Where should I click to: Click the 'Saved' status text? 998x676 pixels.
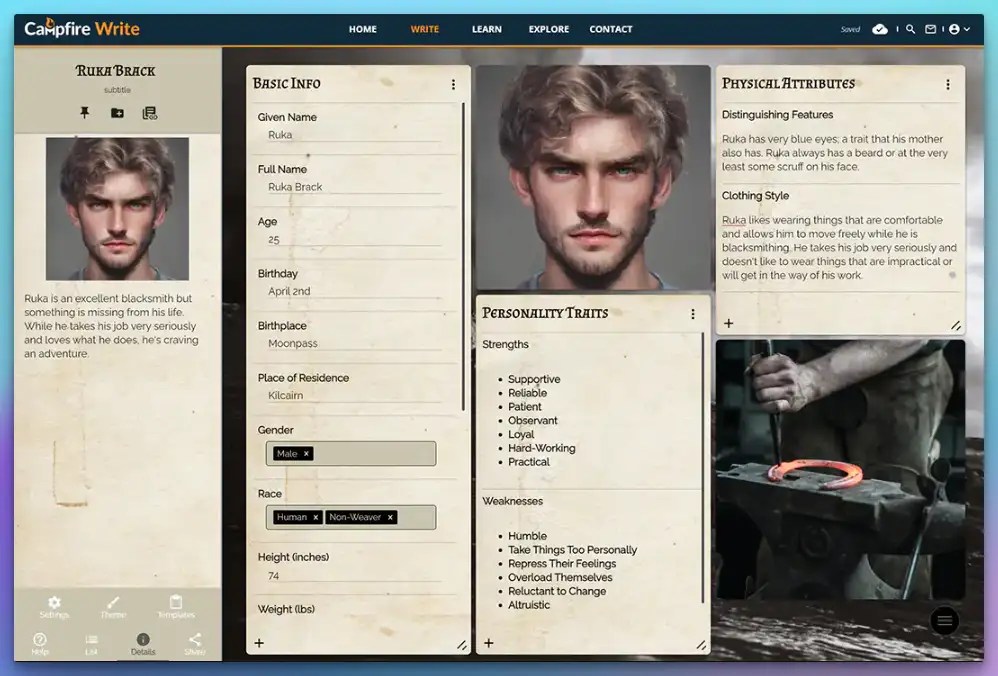click(850, 29)
